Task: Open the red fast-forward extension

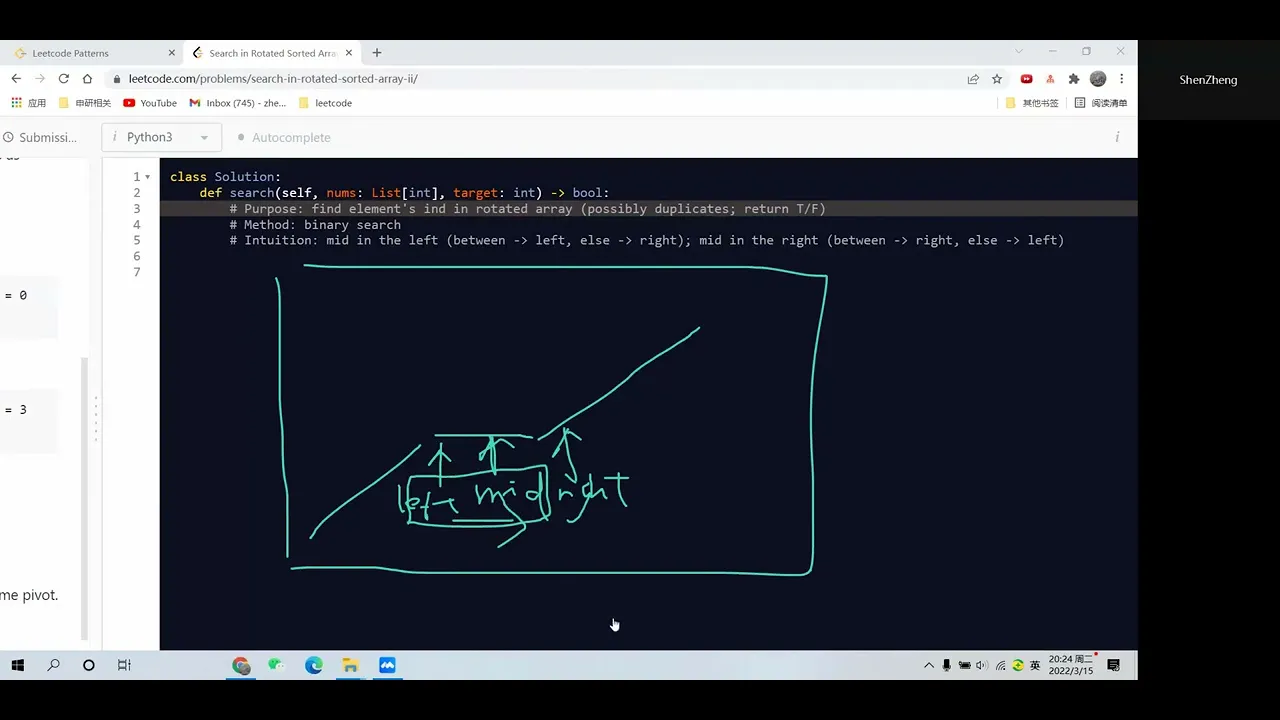Action: coord(1026,79)
